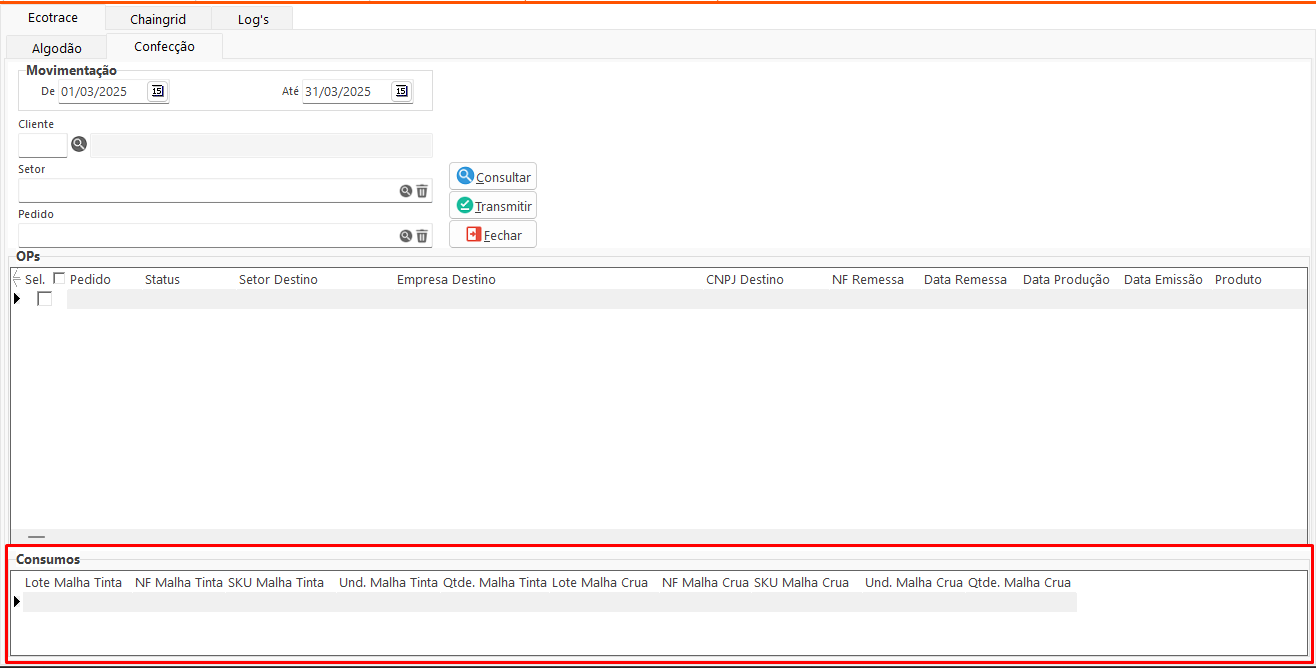Viewport: 1316px width, 668px height.
Task: Check the first row checkbox in OPs grid
Action: 44,299
